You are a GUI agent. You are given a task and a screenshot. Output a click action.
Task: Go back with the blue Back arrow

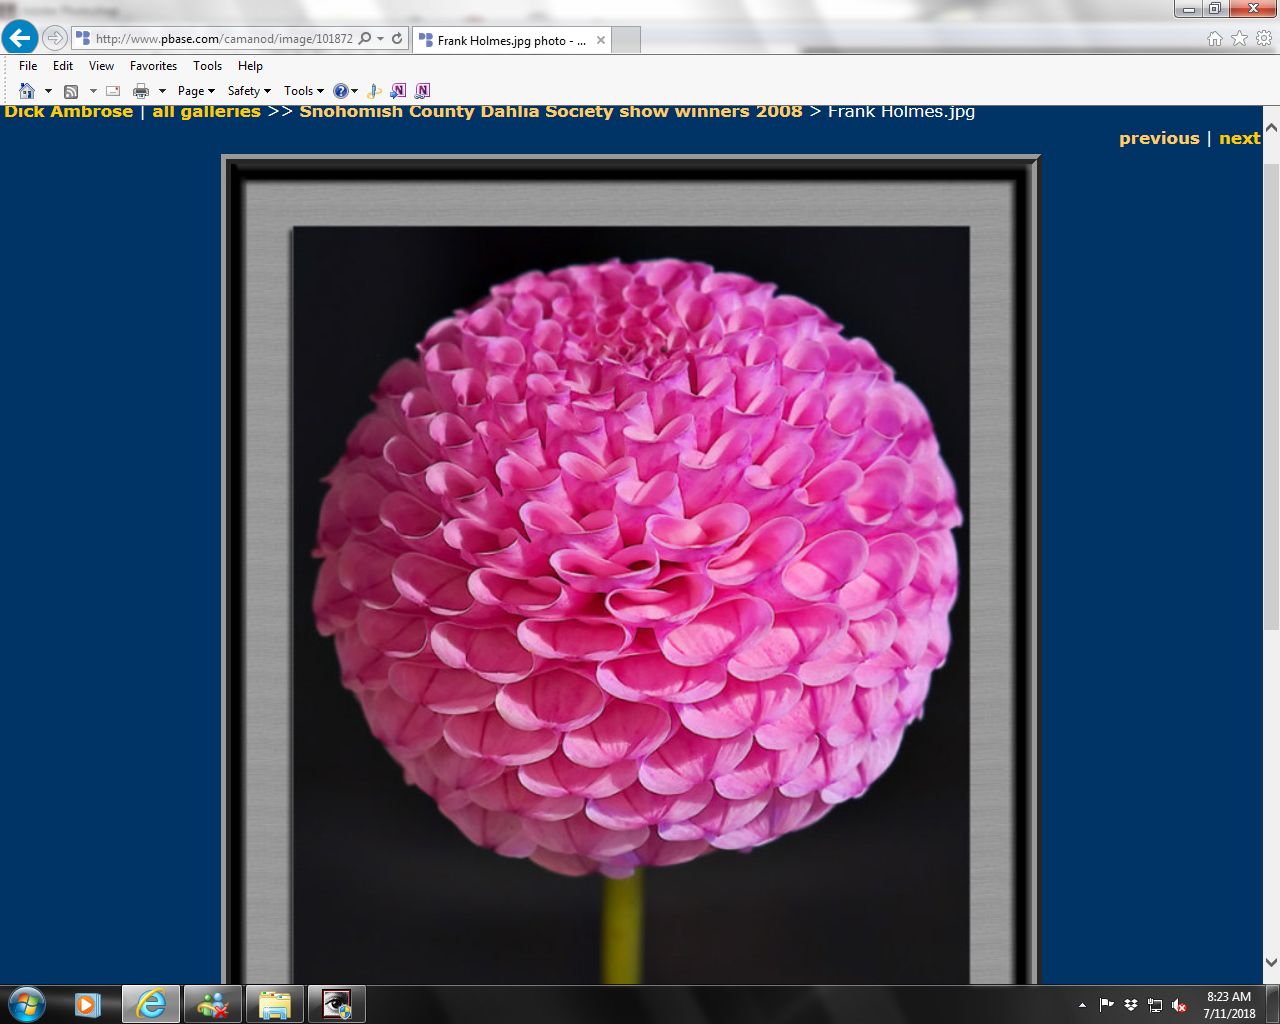coord(20,38)
